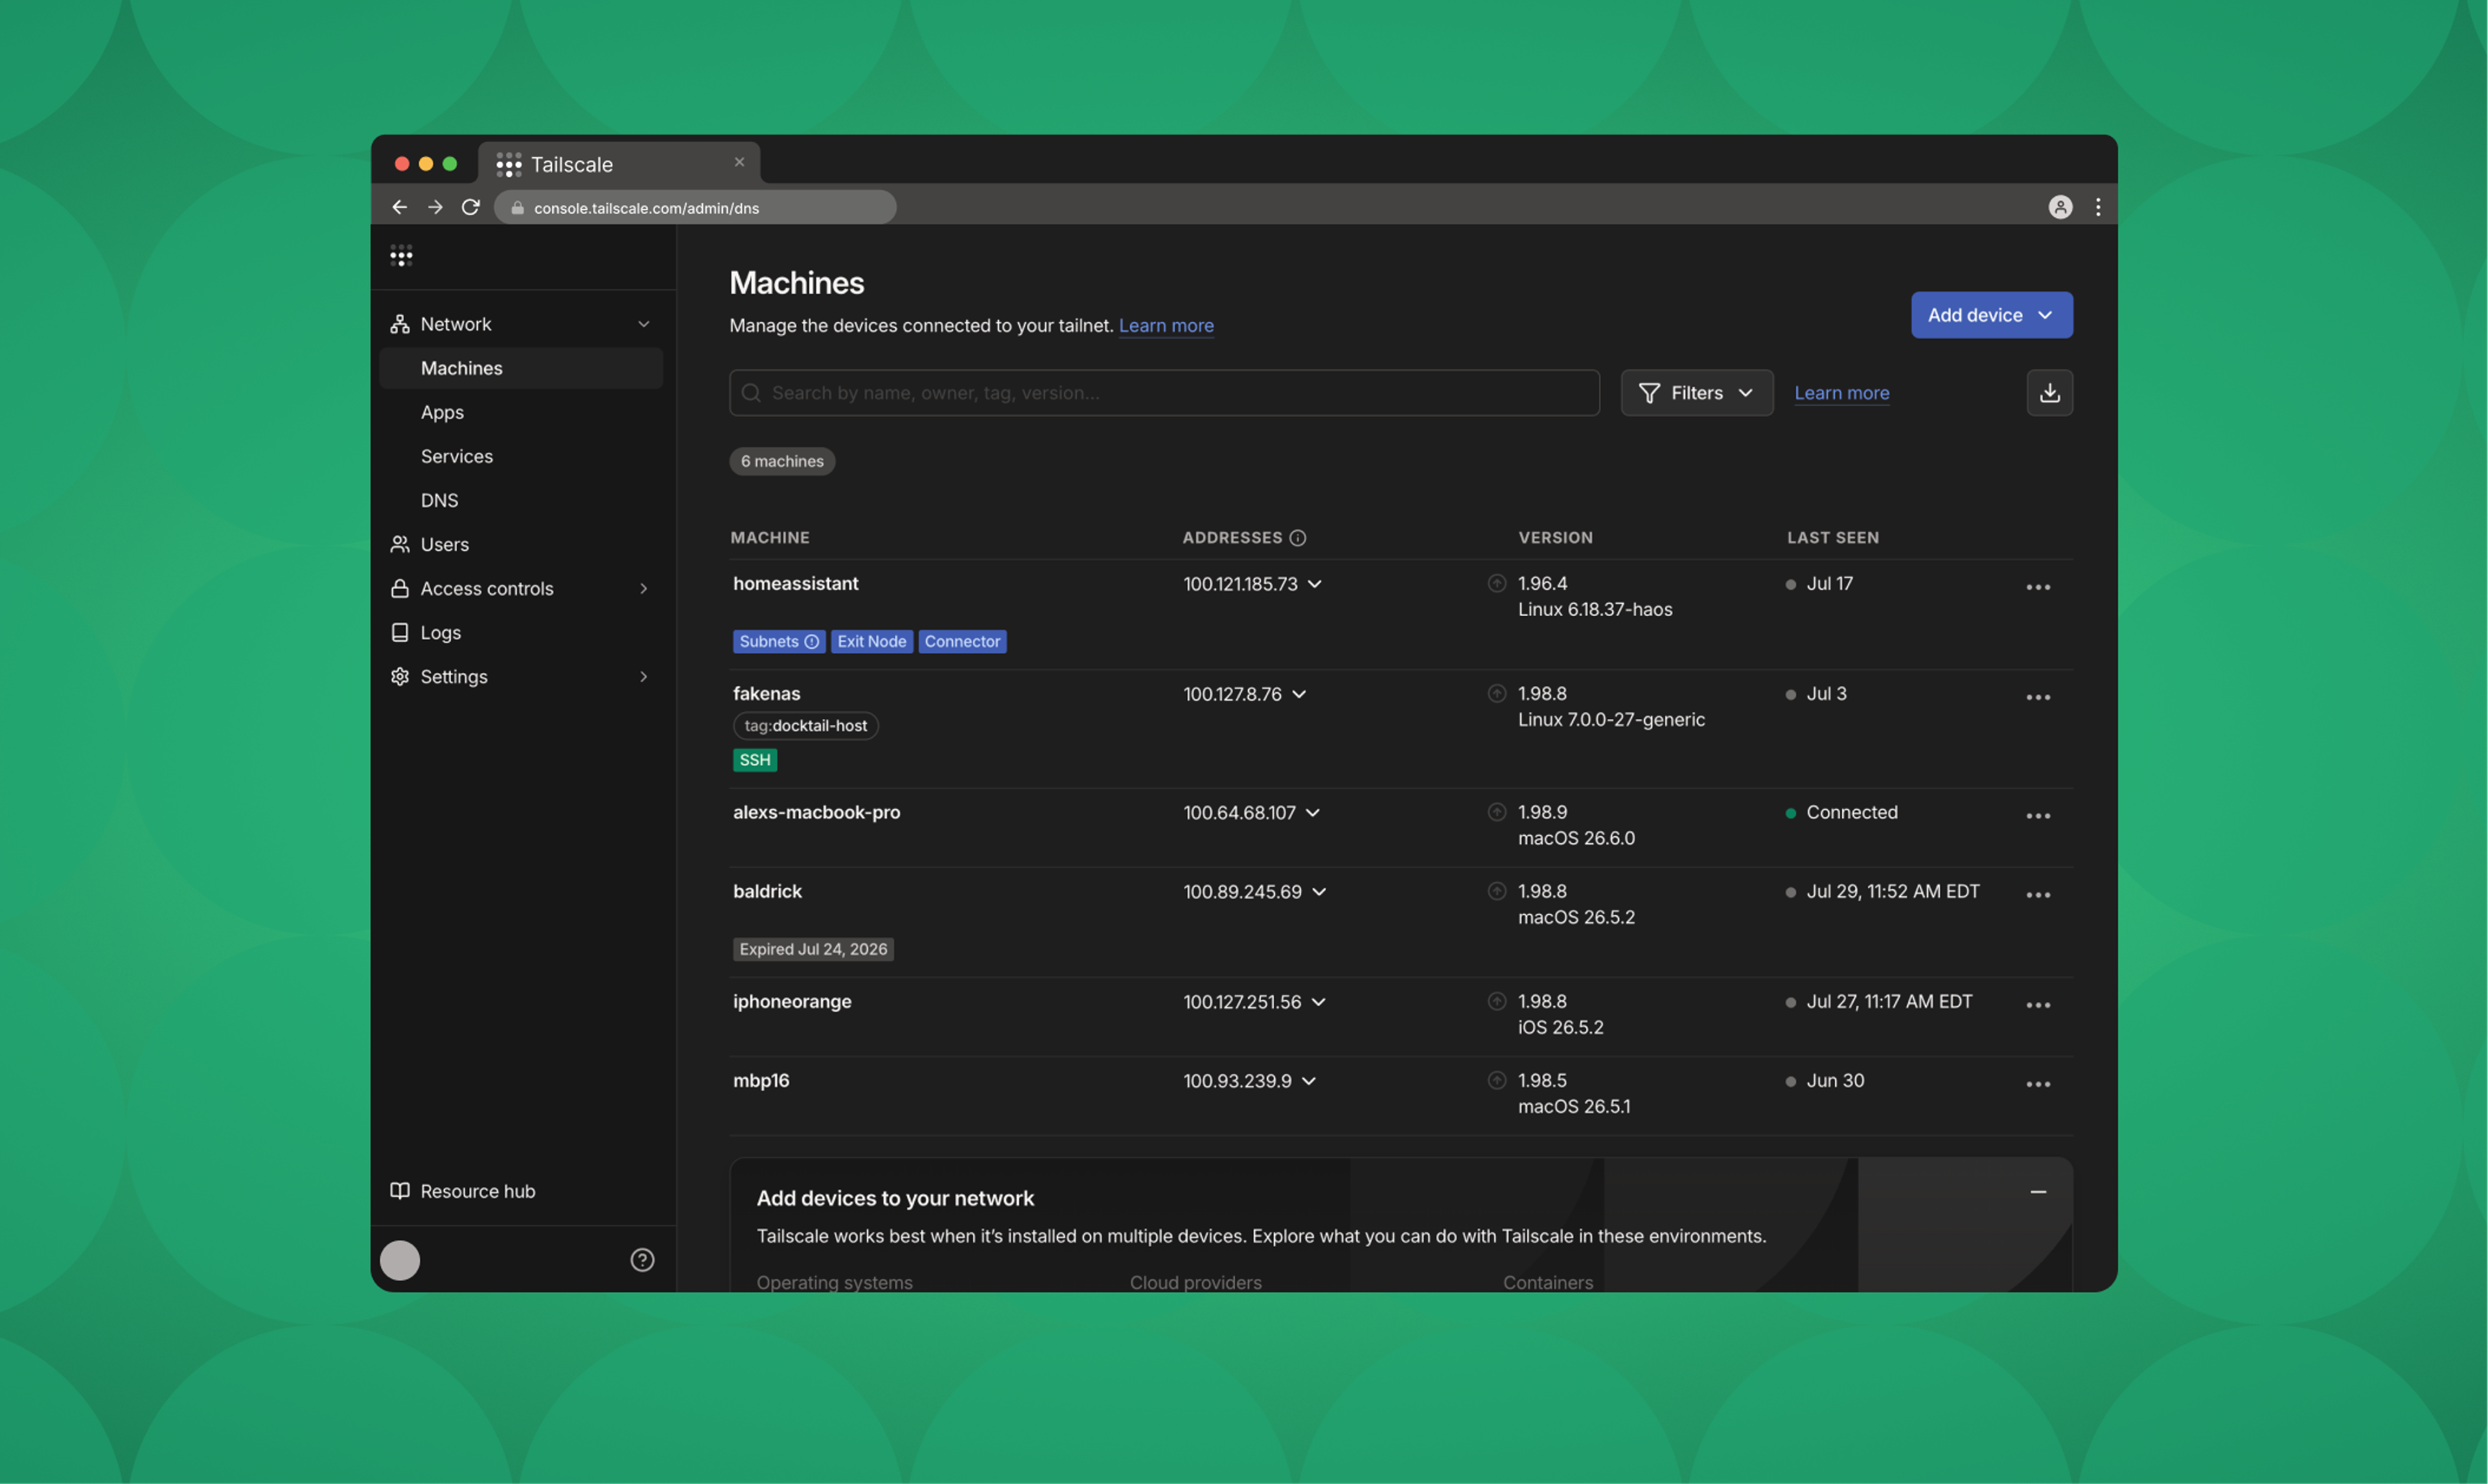Collapse the Network section in the sidebar
2488x1484 pixels.
[644, 324]
